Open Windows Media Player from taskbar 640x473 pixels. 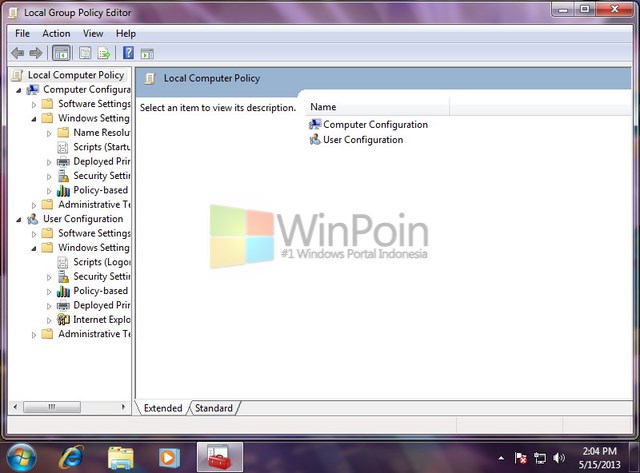coord(169,457)
